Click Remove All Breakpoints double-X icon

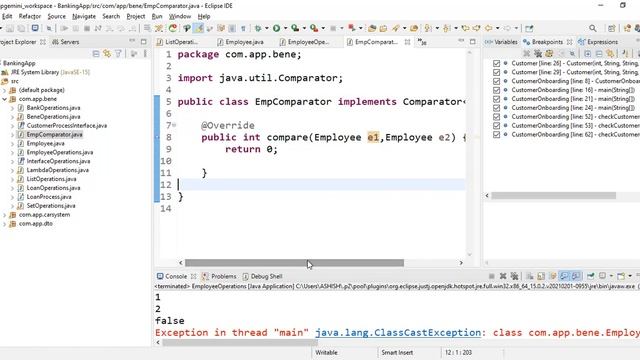[x=538, y=53]
